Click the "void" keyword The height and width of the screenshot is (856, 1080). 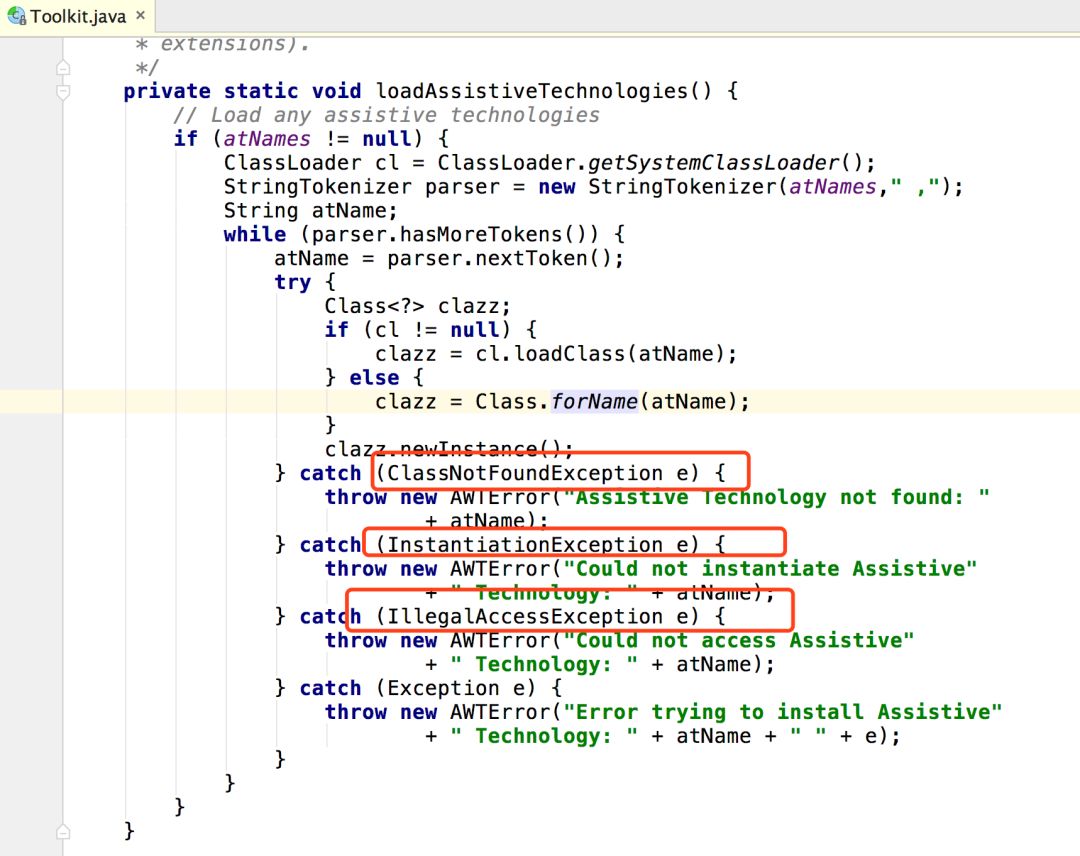(x=336, y=91)
